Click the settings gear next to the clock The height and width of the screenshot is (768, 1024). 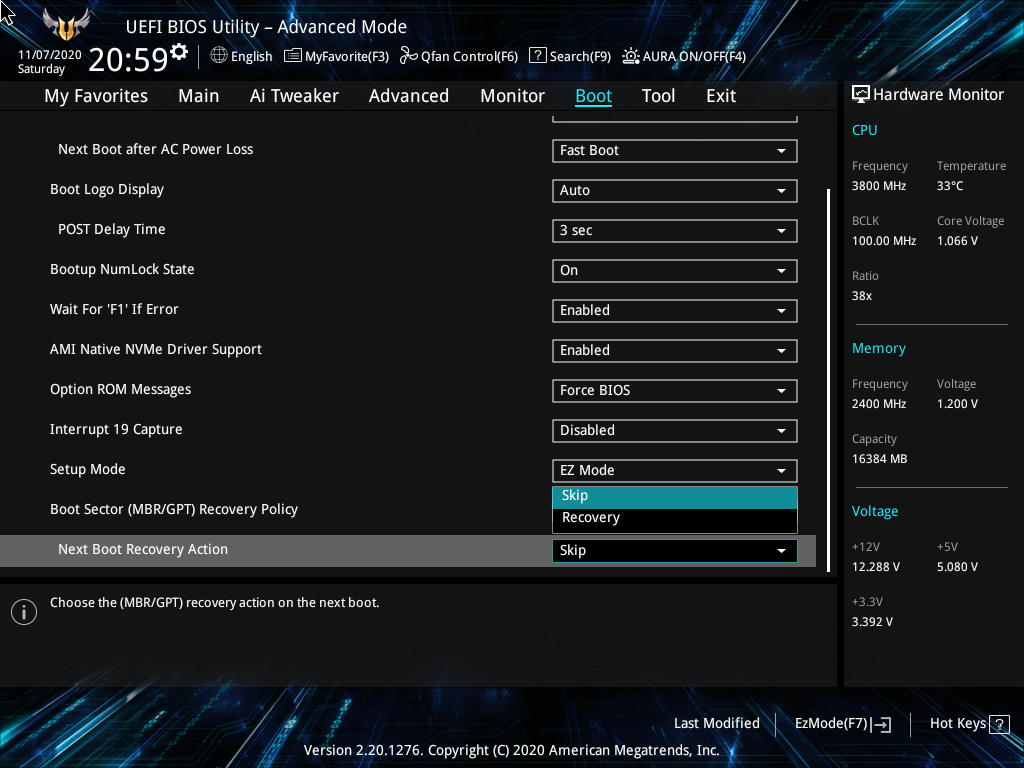click(x=179, y=52)
